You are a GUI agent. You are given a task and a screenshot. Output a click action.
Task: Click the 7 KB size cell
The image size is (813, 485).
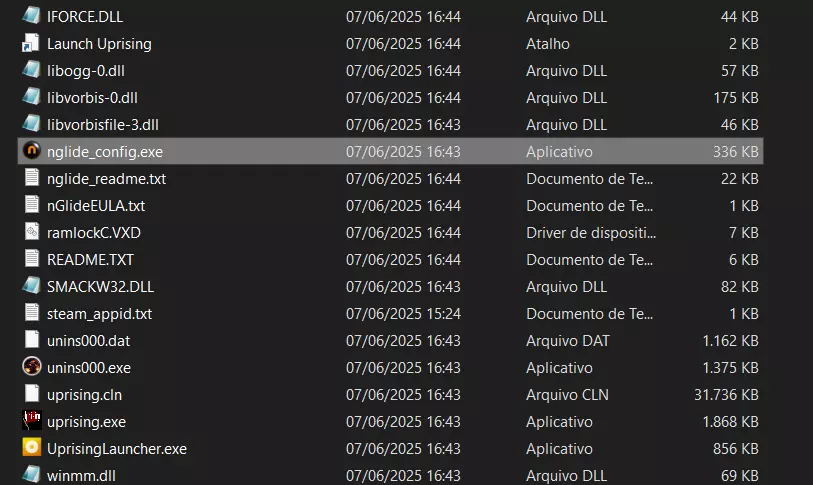coord(744,232)
